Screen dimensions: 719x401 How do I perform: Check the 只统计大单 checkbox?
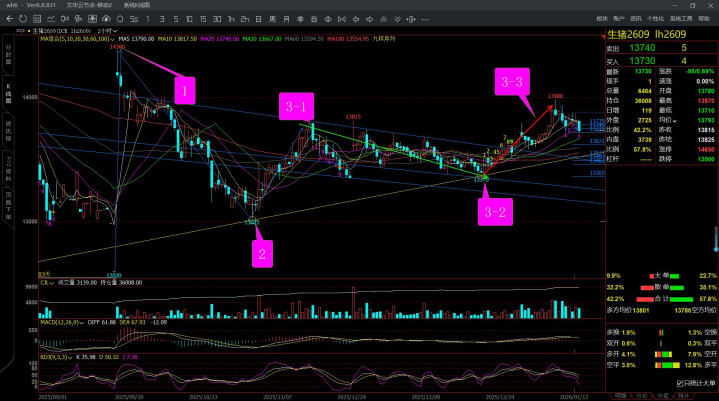tap(680, 383)
